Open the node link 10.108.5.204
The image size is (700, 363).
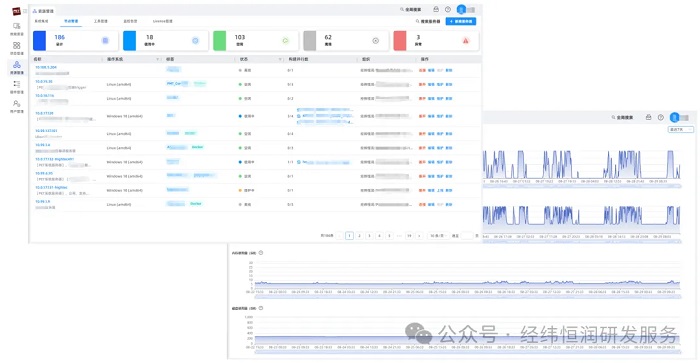tap(46, 67)
